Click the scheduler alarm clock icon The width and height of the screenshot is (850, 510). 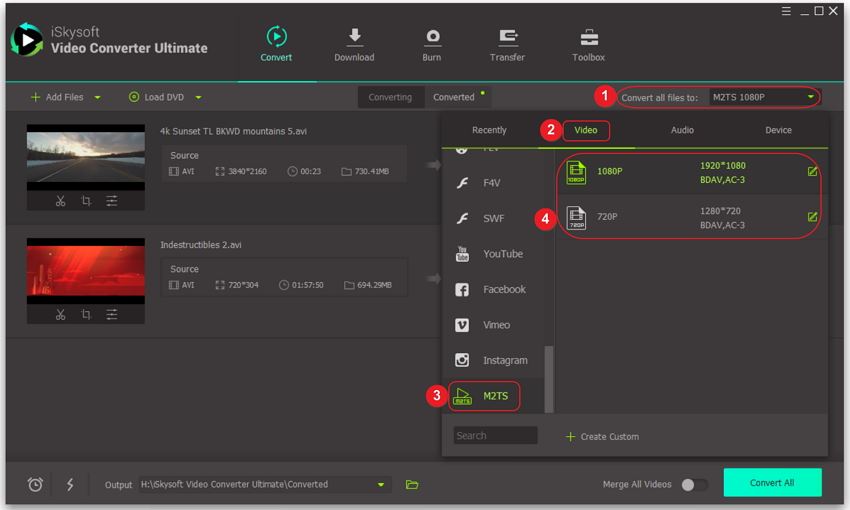tap(35, 484)
